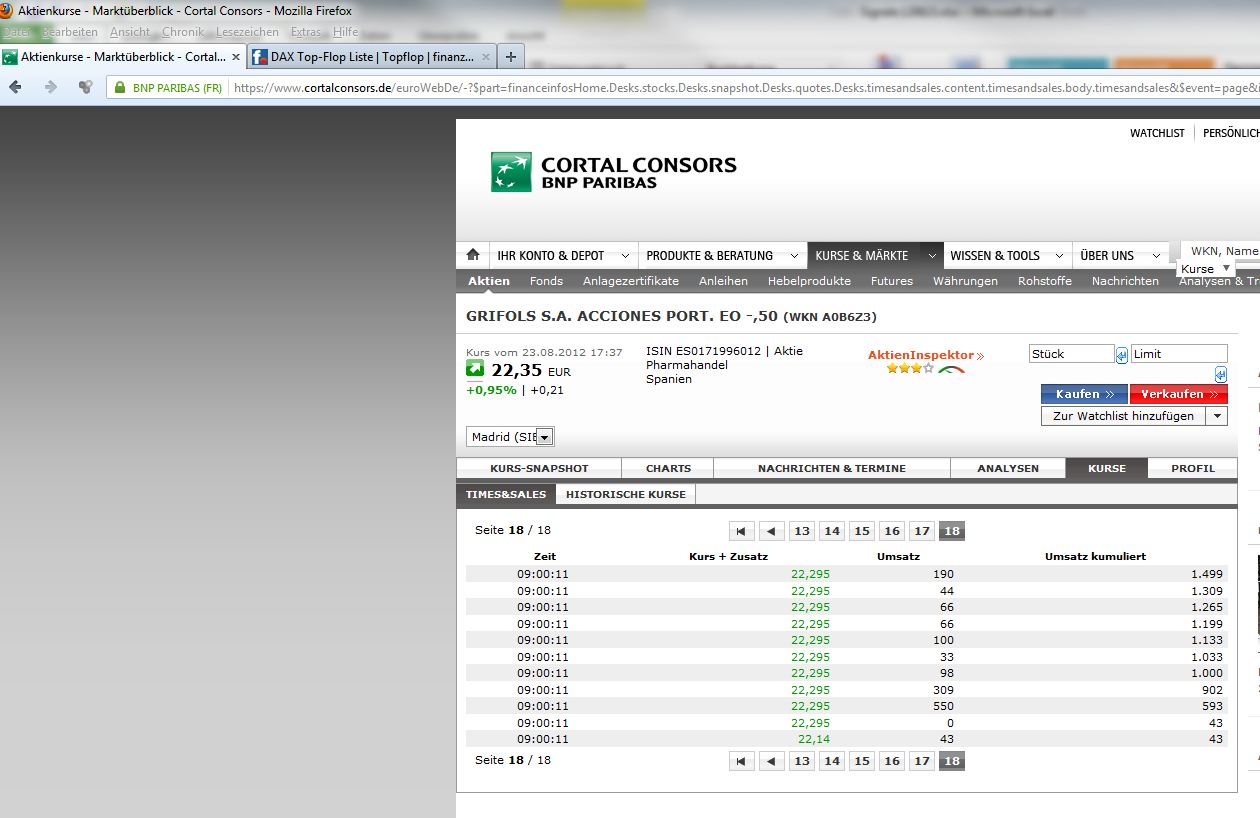Viewport: 1260px width, 818px height.
Task: Click the blue arrow icon below Limit field
Action: click(x=1221, y=375)
